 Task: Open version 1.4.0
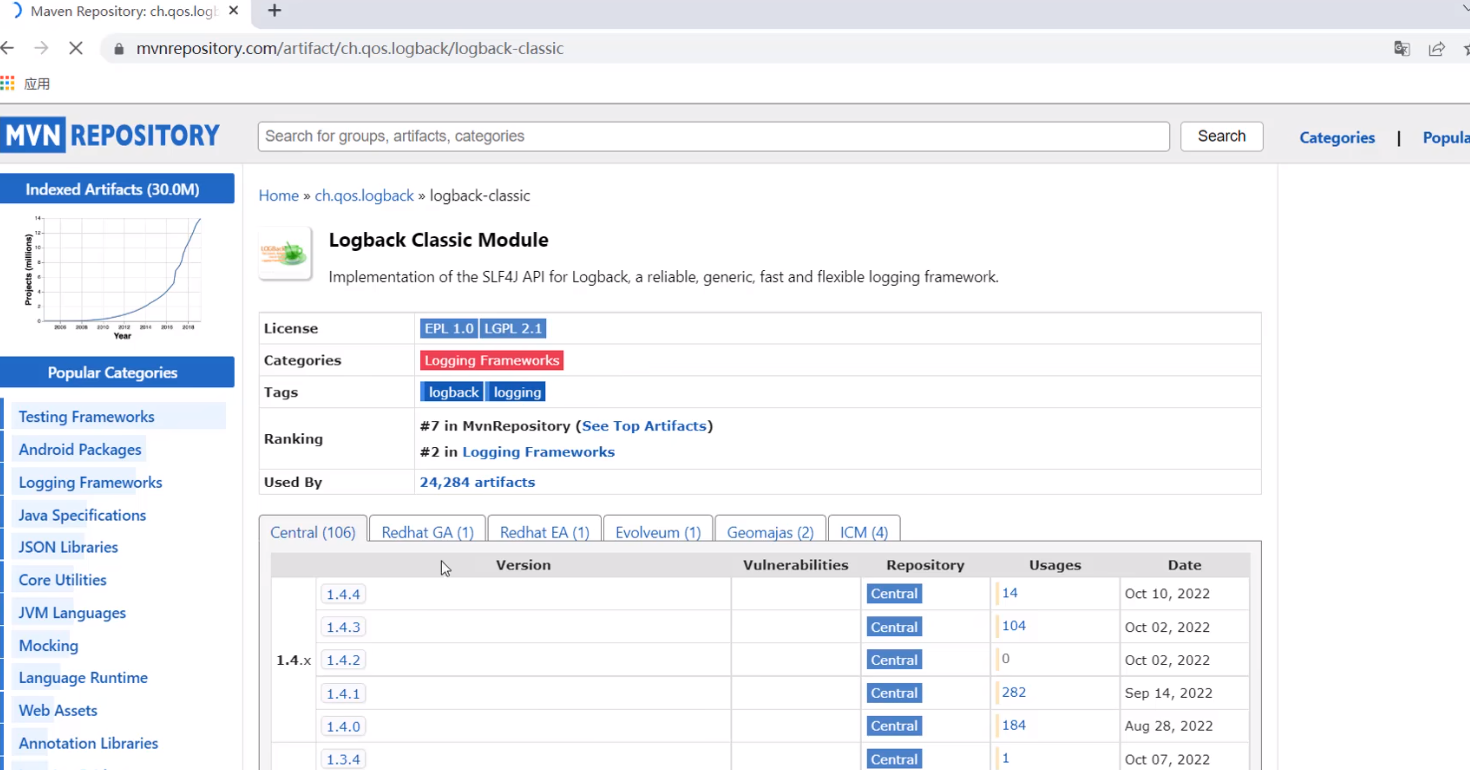coord(343,726)
